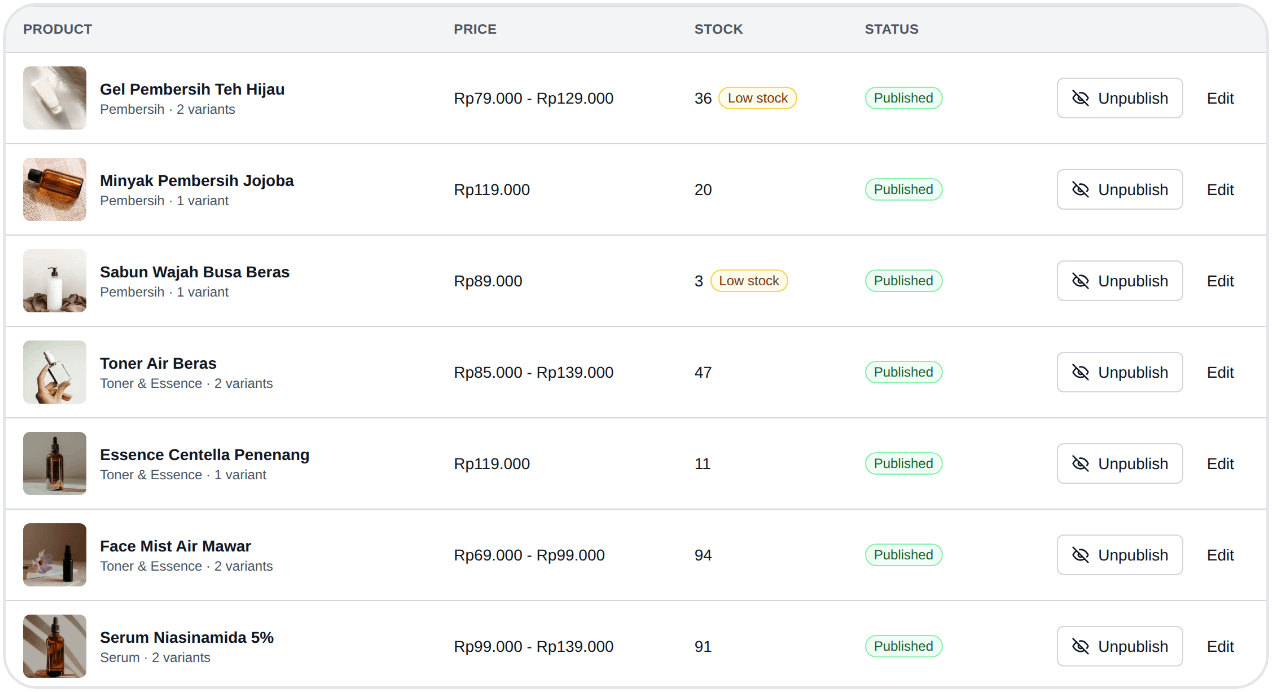Edit Minyak Pembersih Jojoba
The height and width of the screenshot is (692, 1272).
point(1220,189)
